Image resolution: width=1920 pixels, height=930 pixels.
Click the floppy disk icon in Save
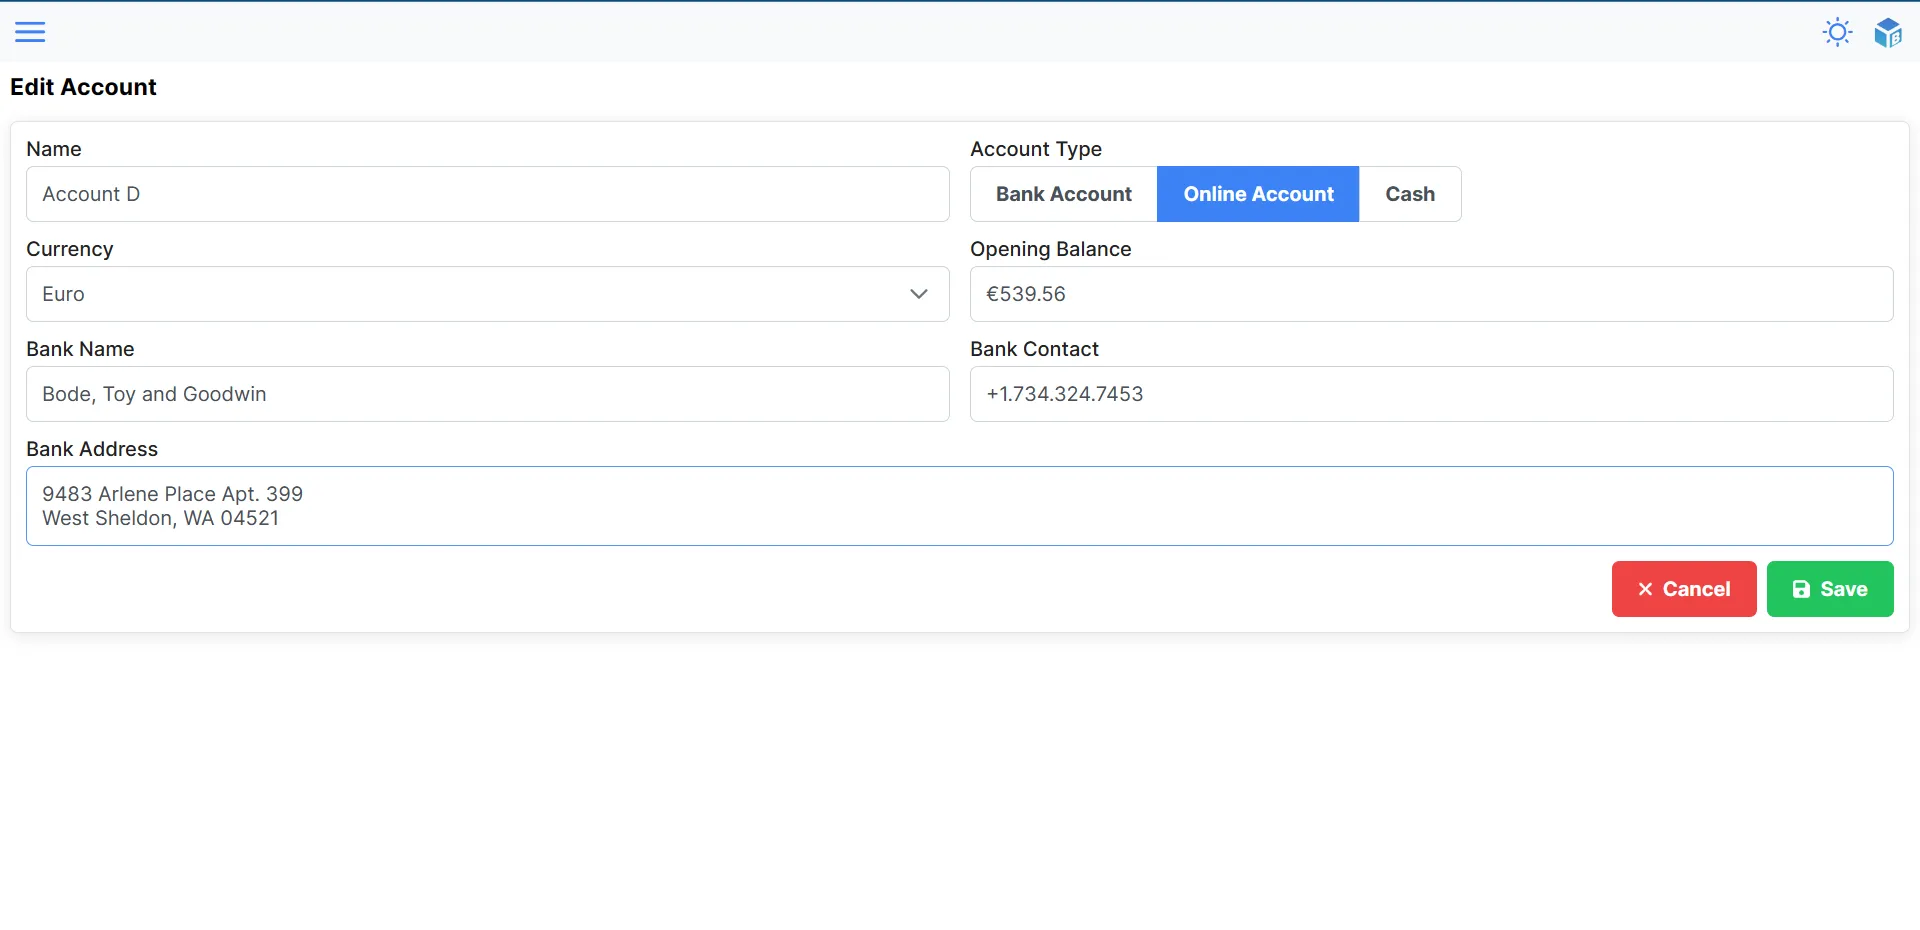pos(1801,590)
